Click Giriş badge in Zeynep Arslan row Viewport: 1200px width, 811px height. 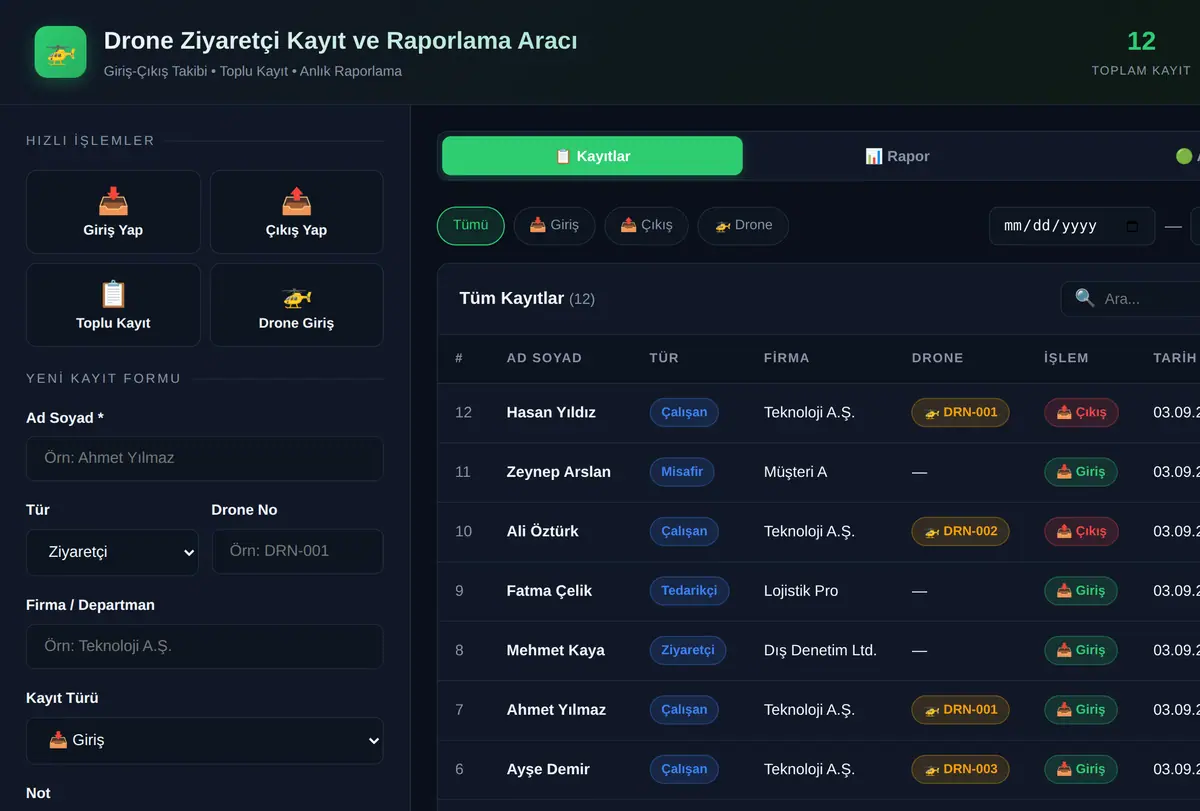point(1081,472)
